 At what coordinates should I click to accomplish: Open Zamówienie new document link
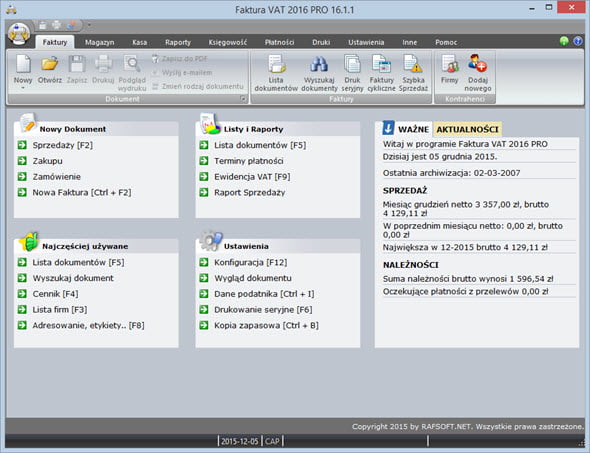[x=56, y=177]
